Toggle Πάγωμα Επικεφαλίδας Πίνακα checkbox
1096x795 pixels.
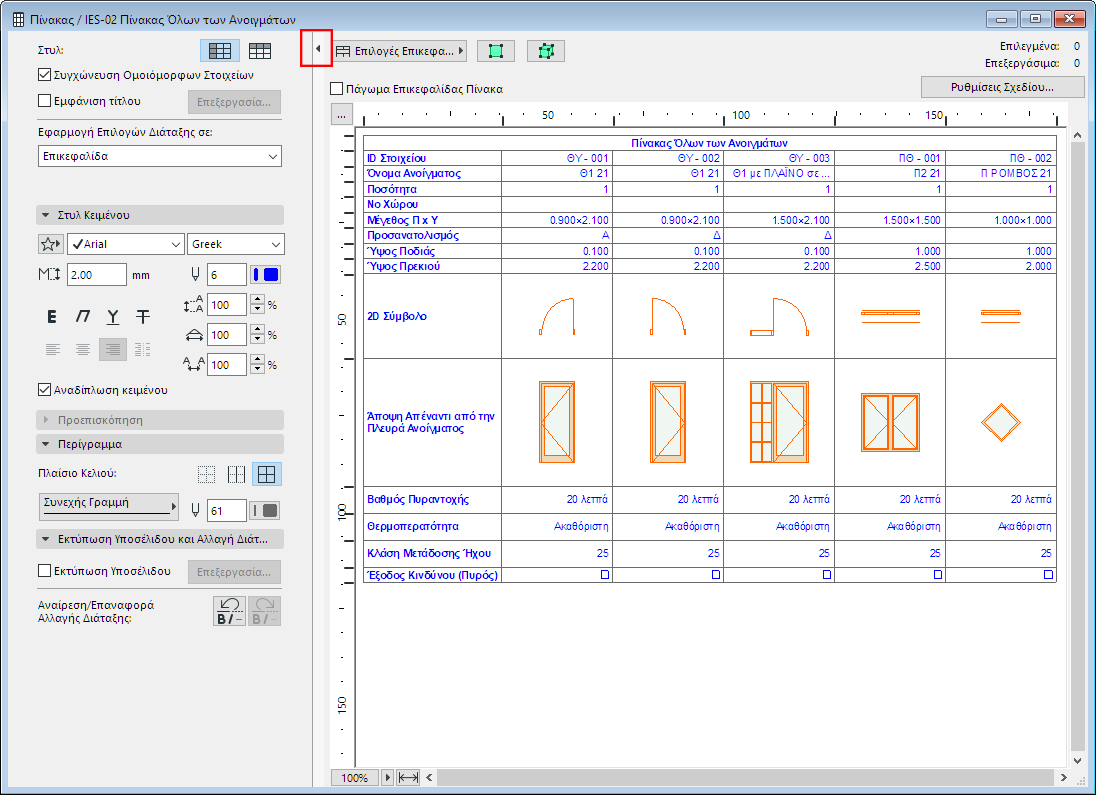point(337,89)
